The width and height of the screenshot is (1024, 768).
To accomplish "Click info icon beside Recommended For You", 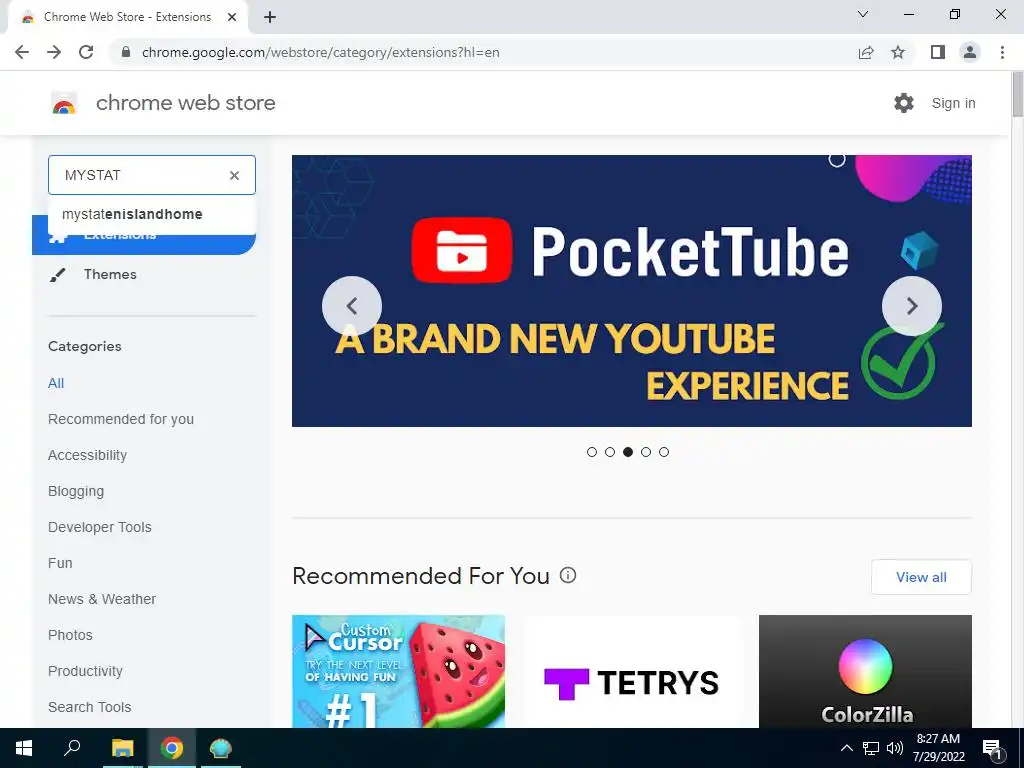I will point(568,575).
